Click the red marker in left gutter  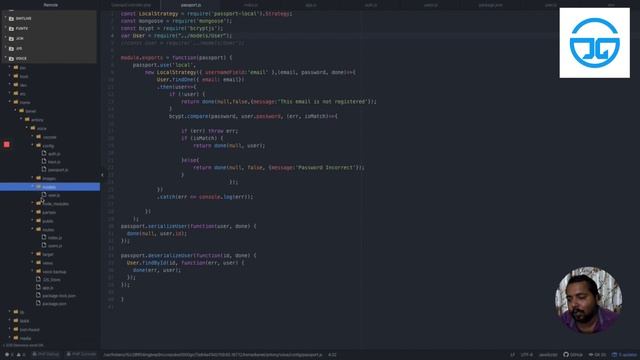pos(7,144)
